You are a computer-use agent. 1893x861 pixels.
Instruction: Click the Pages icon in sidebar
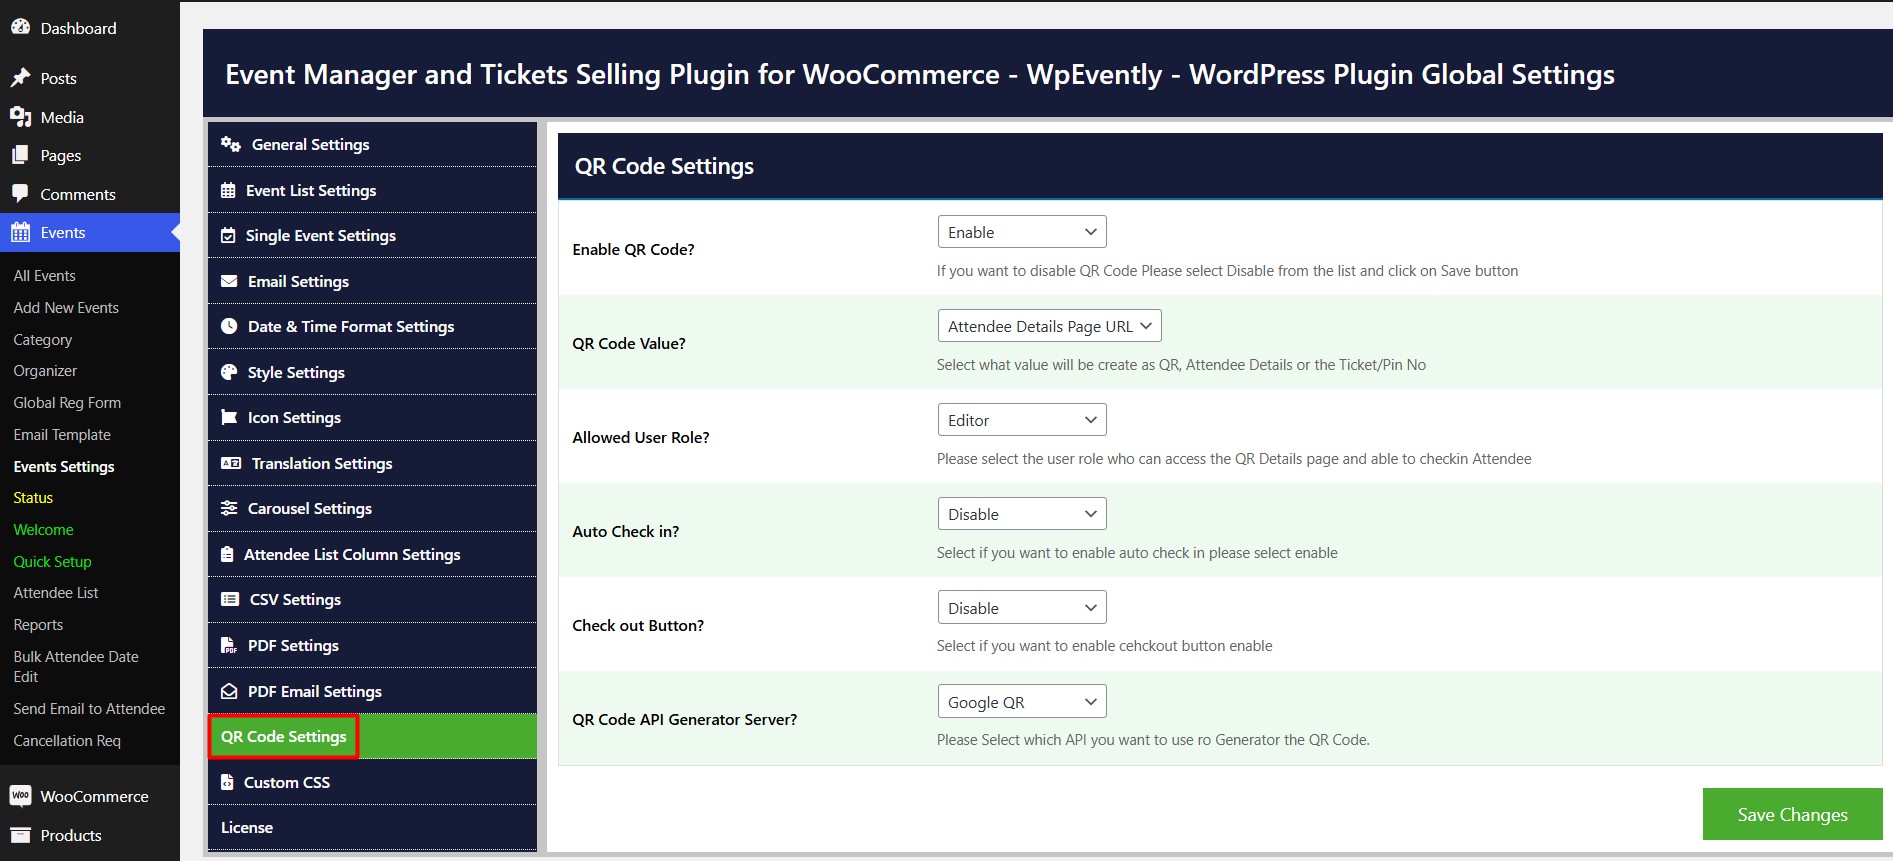tap(20, 155)
